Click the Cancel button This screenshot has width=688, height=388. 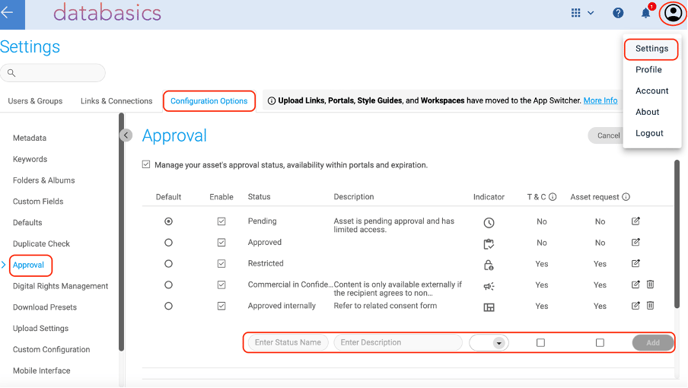[606, 136]
